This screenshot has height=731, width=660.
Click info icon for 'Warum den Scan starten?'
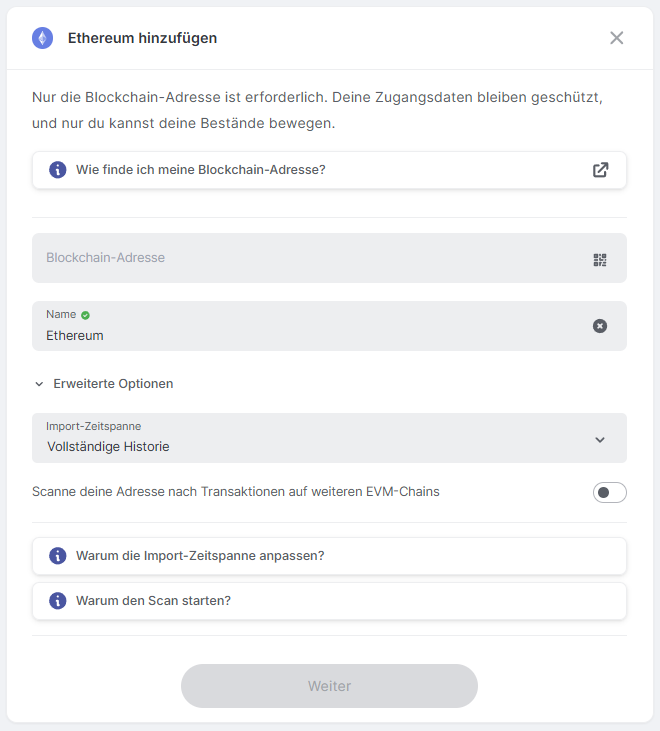[x=58, y=601]
